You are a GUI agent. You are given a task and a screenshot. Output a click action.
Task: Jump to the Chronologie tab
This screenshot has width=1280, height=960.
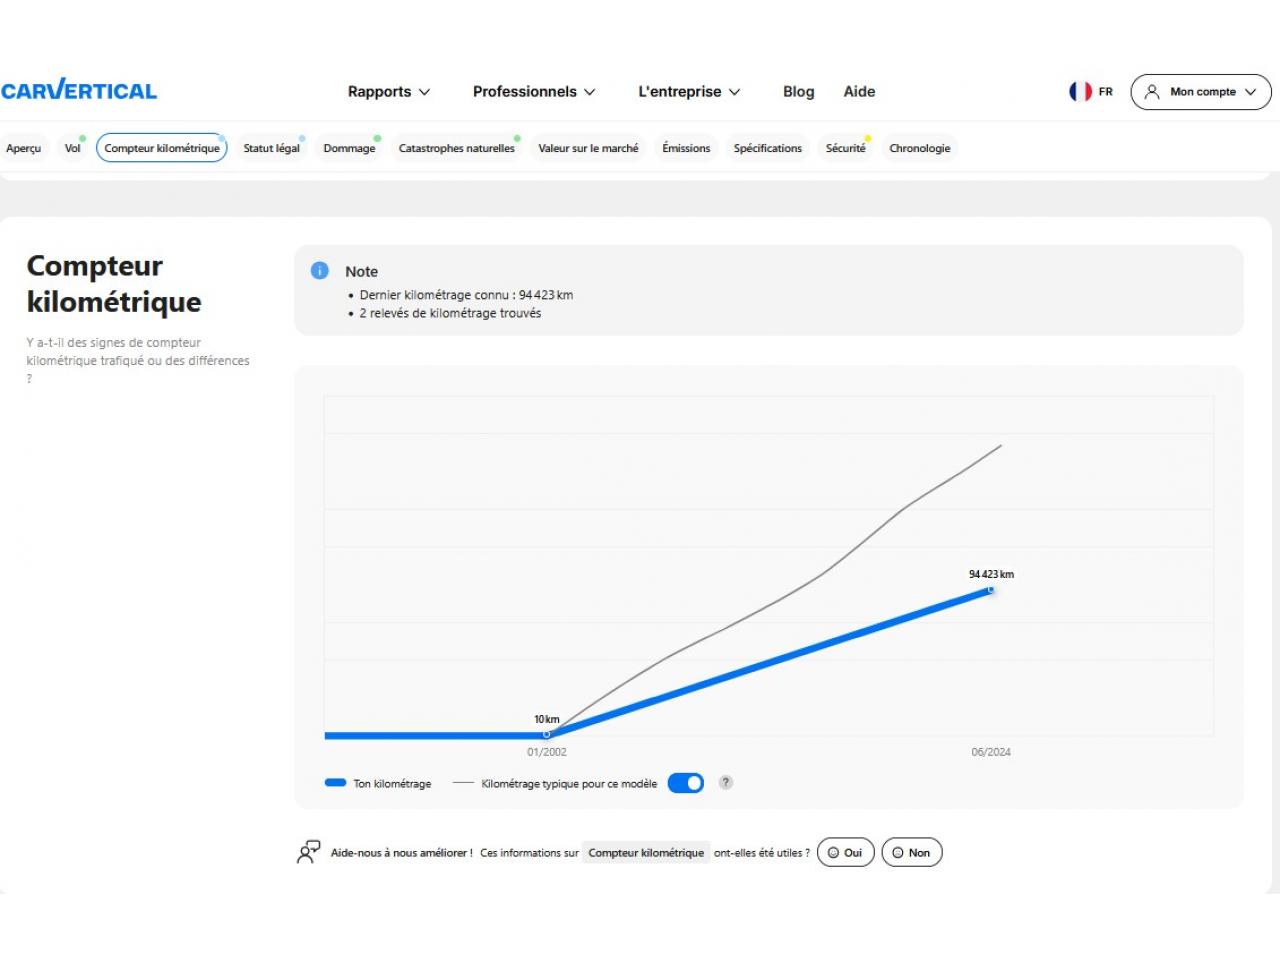(x=919, y=148)
